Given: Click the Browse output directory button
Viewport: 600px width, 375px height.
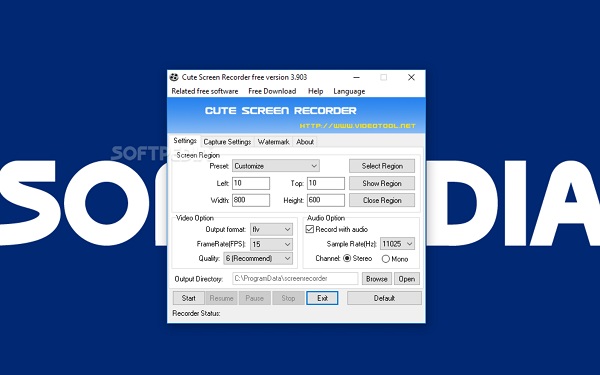Looking at the screenshot, I should pos(377,279).
